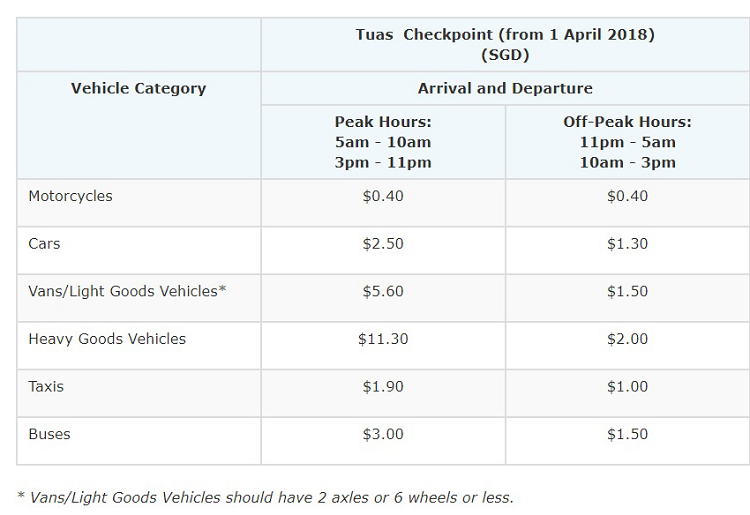Viewport: 750px width, 515px height.
Task: Select the Taxis row label
Action: click(x=46, y=387)
